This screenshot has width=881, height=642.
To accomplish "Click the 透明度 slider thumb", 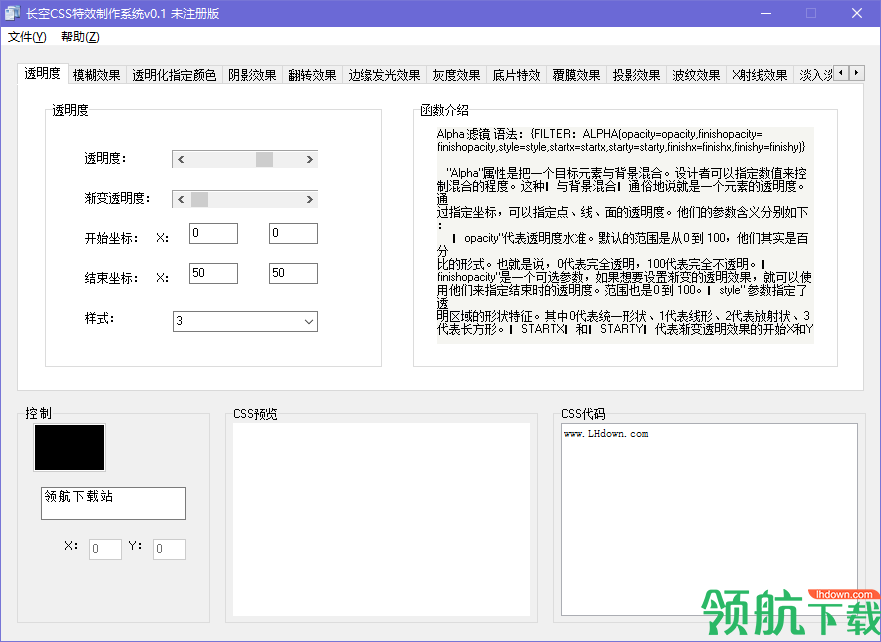I will click(265, 160).
